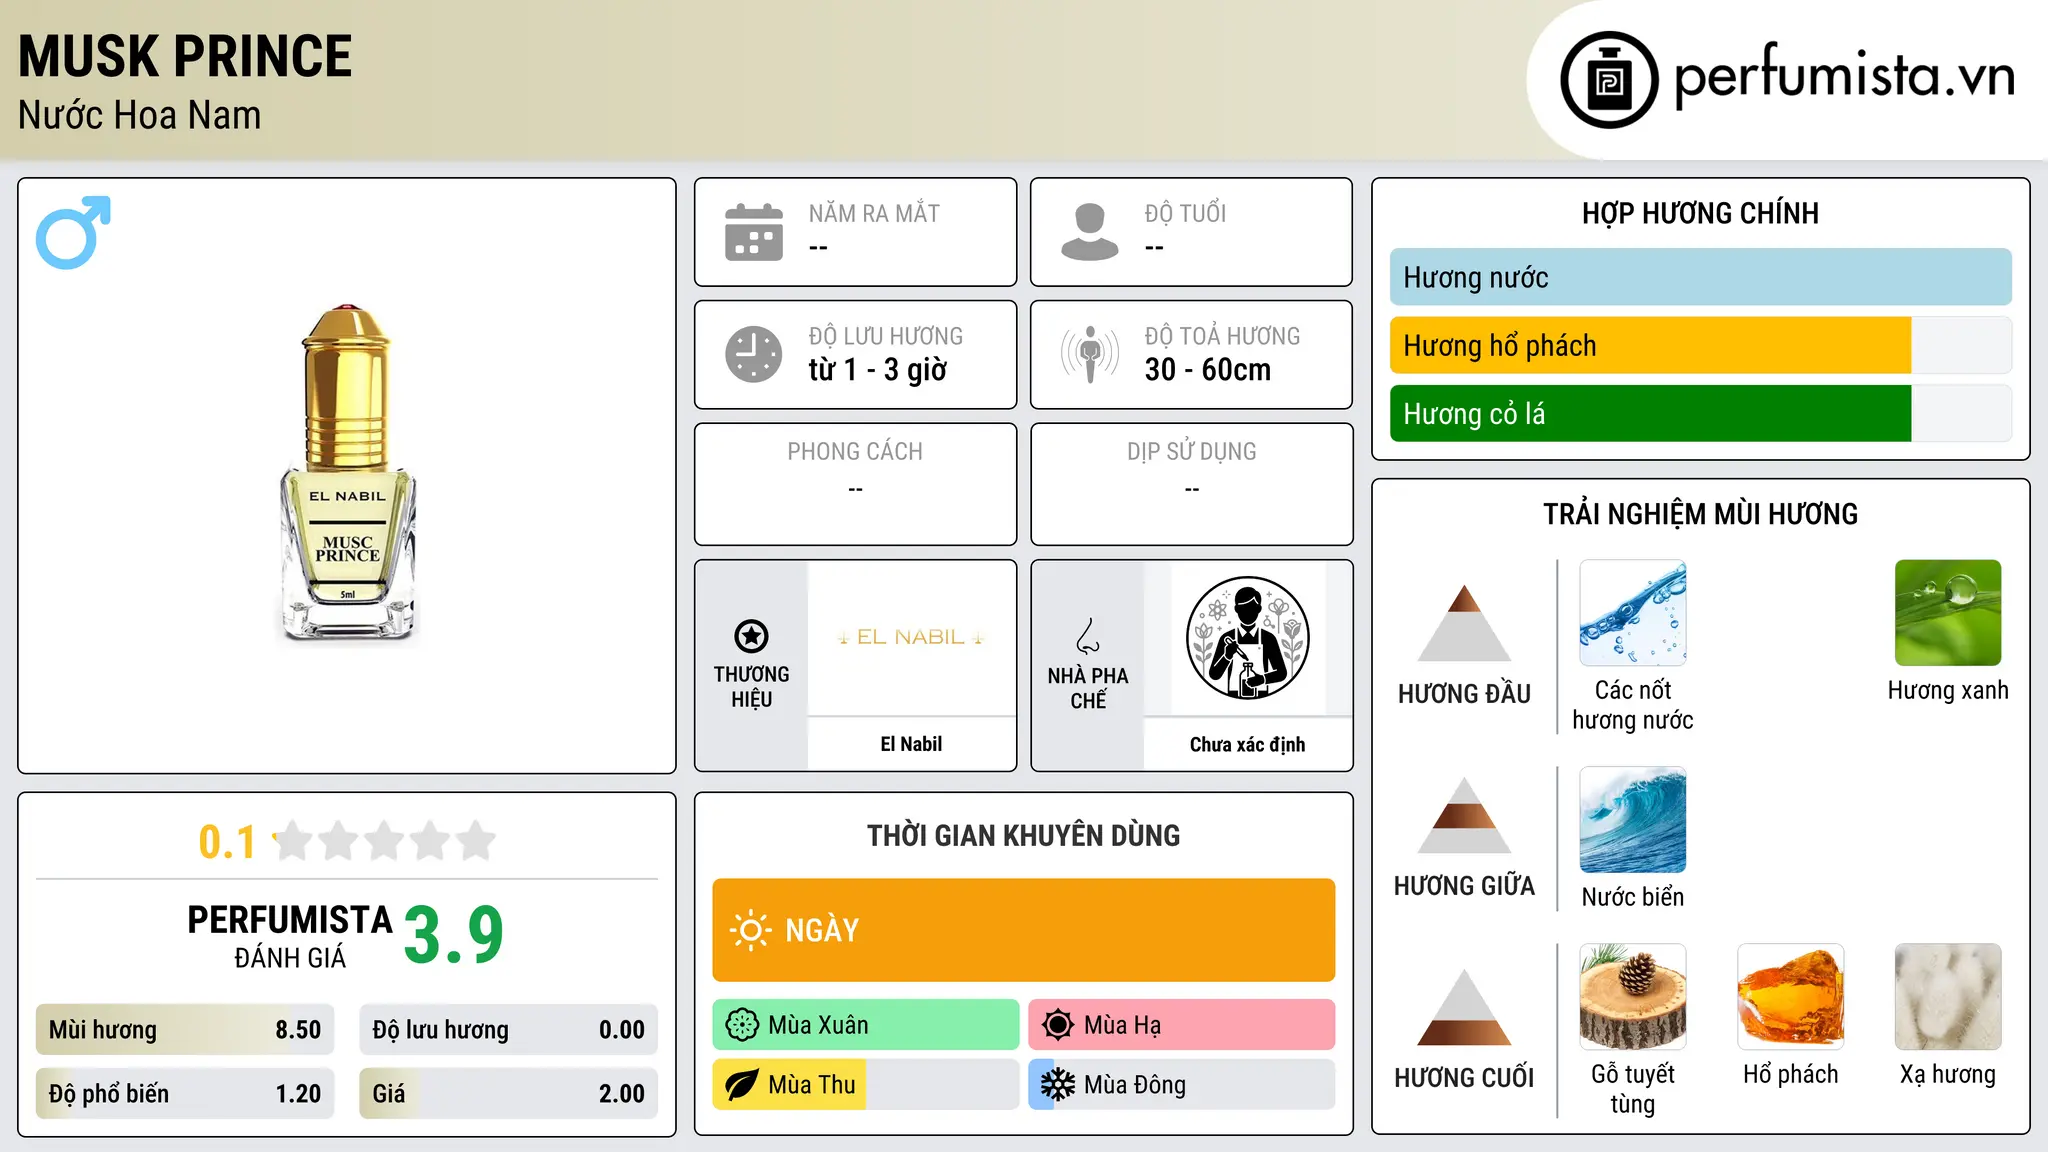The height and width of the screenshot is (1152, 2048).
Task: Click the Mùi hương score row
Action: (185, 1030)
